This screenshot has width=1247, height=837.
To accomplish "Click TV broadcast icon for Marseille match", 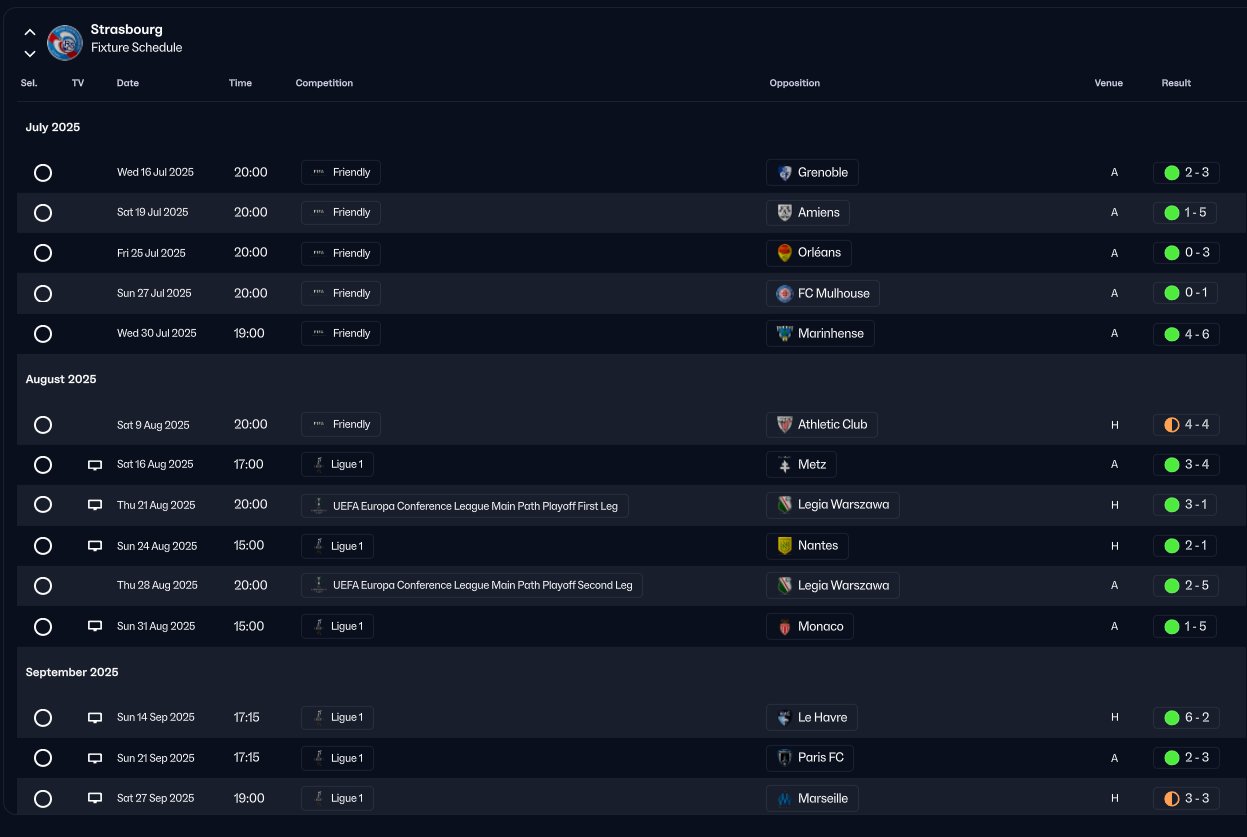I will pos(95,798).
